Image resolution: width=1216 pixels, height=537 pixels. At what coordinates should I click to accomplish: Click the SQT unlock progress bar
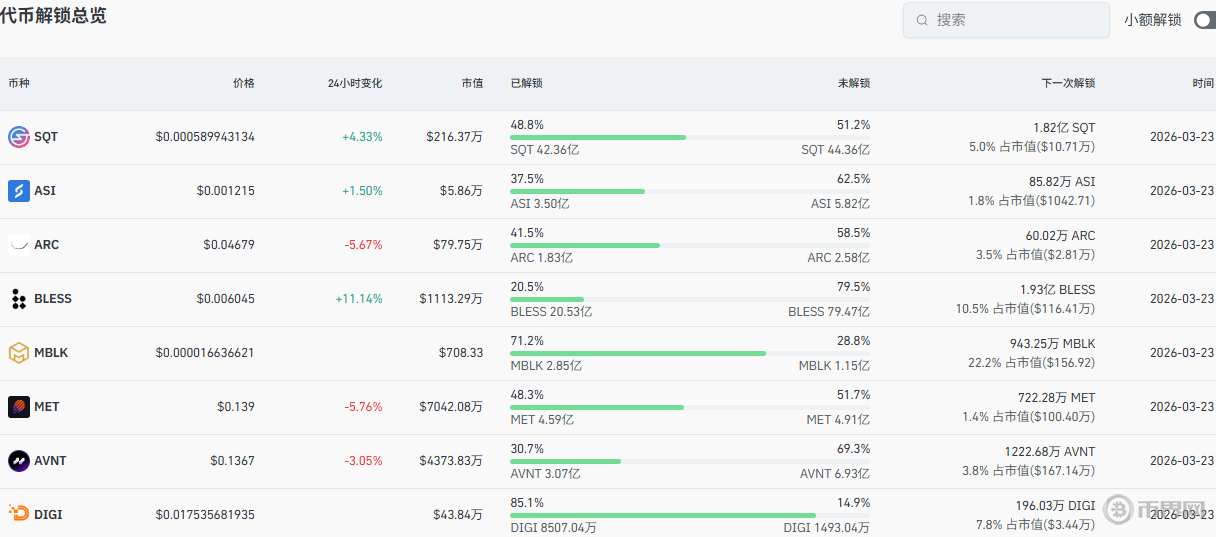(x=690, y=137)
